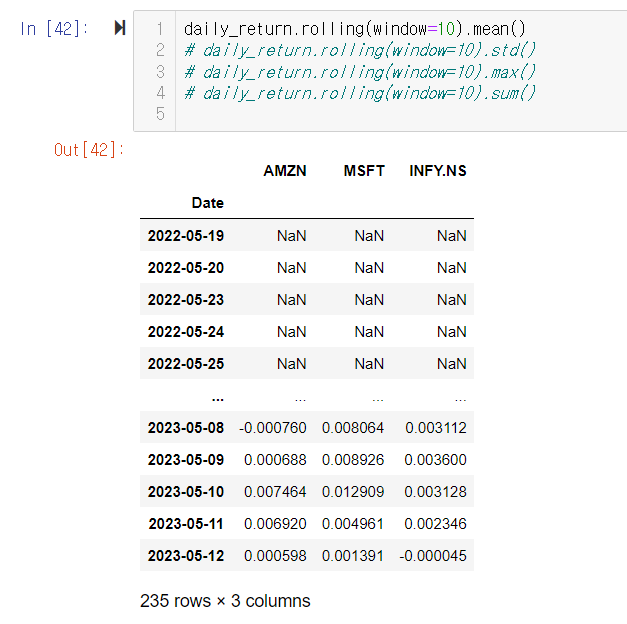The height and width of the screenshot is (624, 627).
Task: Click AMZN NaN for 2022-05-19
Action: pyautogui.click(x=292, y=236)
